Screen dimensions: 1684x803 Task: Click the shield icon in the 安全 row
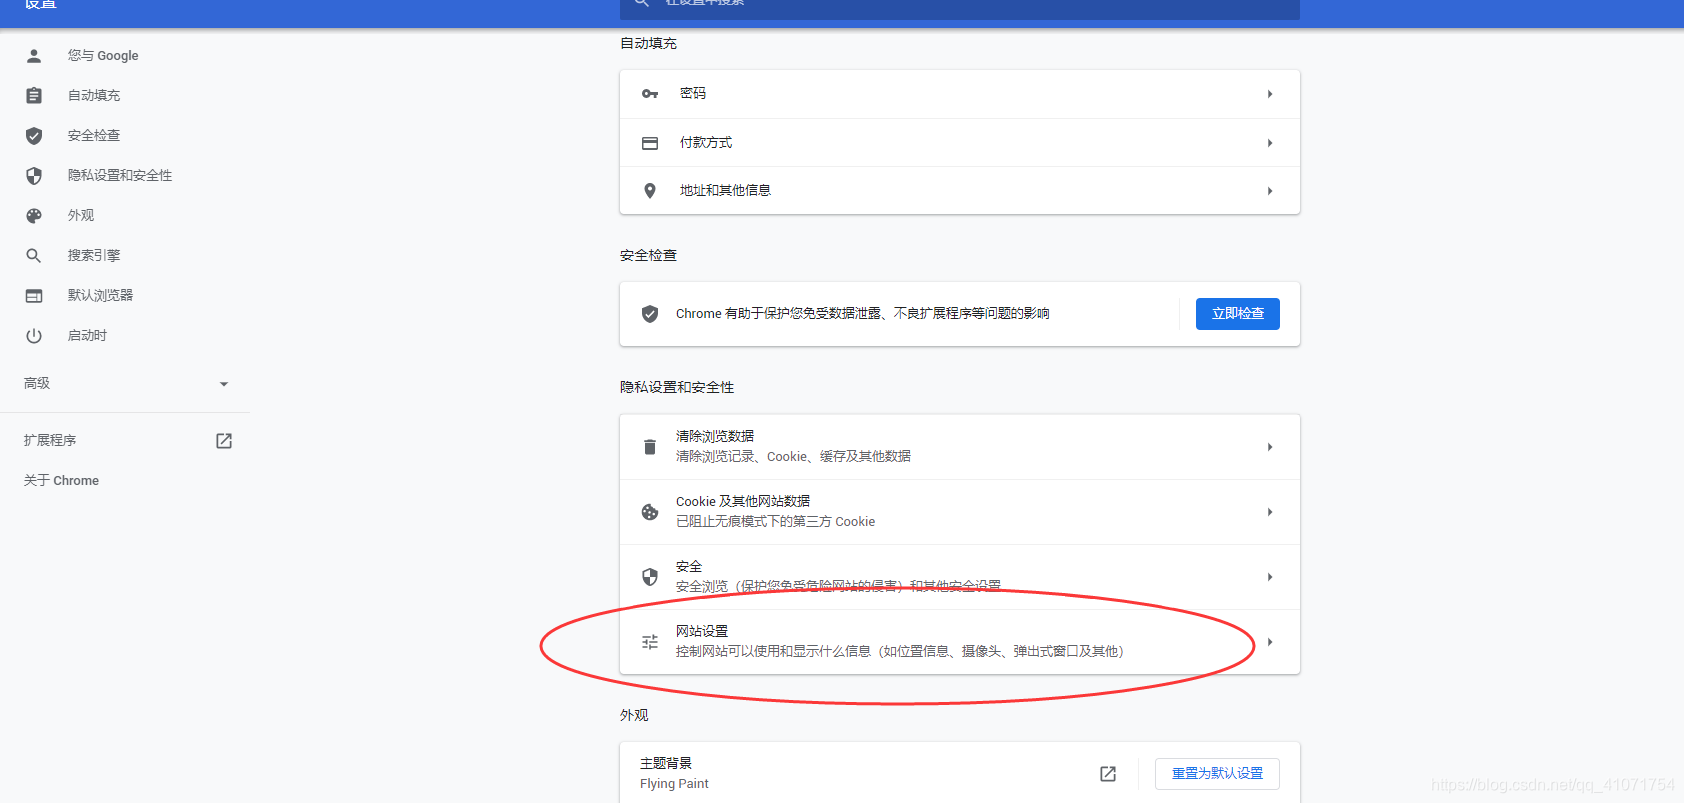click(x=650, y=577)
